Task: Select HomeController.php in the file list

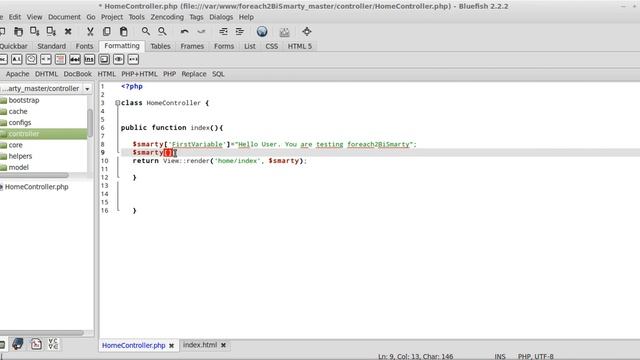Action: tap(36, 187)
